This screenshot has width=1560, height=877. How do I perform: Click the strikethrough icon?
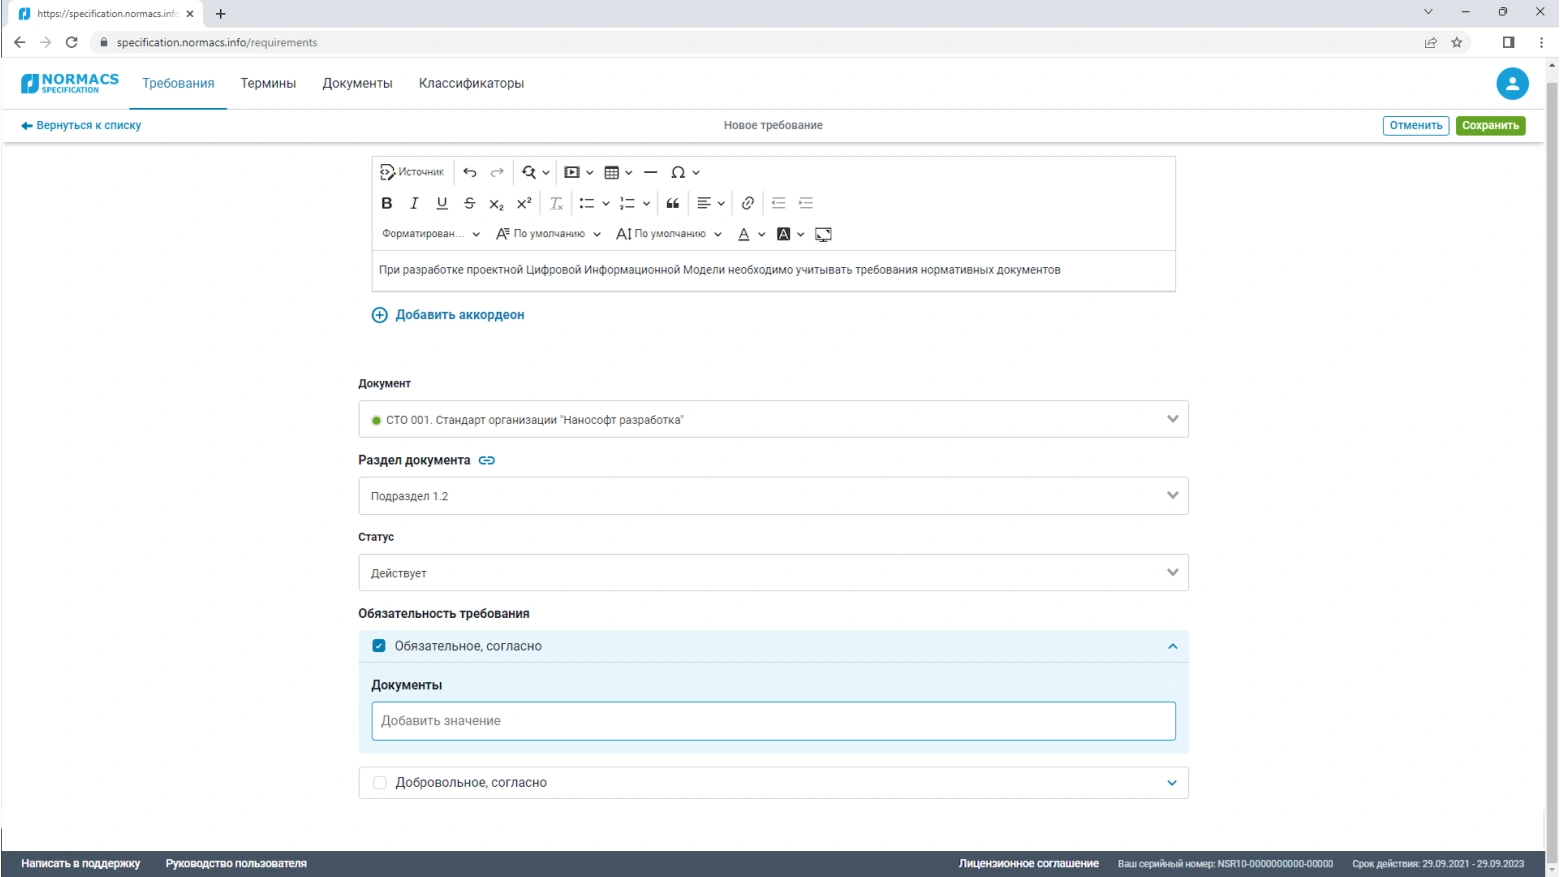tap(469, 203)
